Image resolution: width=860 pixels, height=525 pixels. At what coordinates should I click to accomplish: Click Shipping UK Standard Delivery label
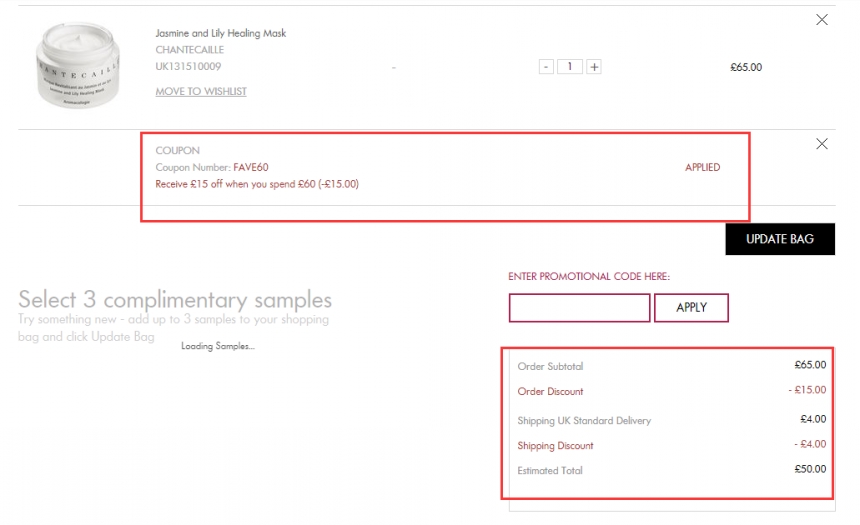584,421
